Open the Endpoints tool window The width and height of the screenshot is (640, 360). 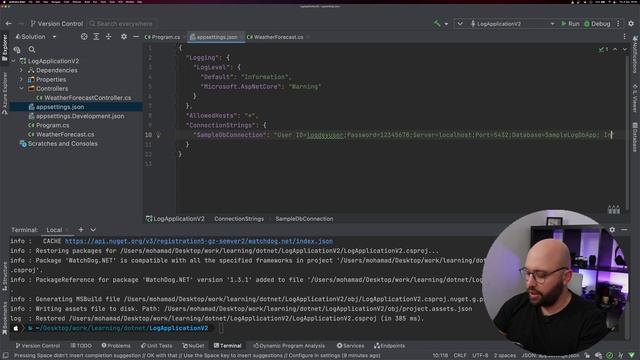tap(389, 346)
